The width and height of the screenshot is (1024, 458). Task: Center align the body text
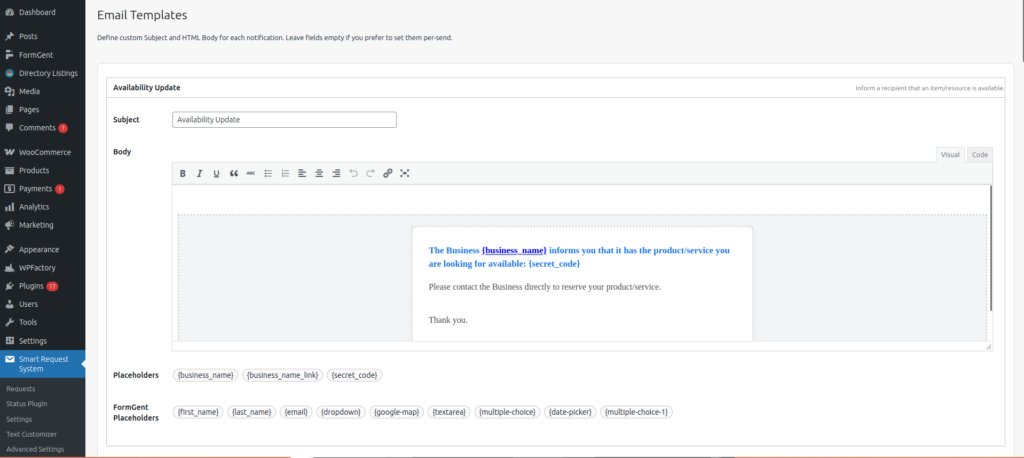click(319, 173)
